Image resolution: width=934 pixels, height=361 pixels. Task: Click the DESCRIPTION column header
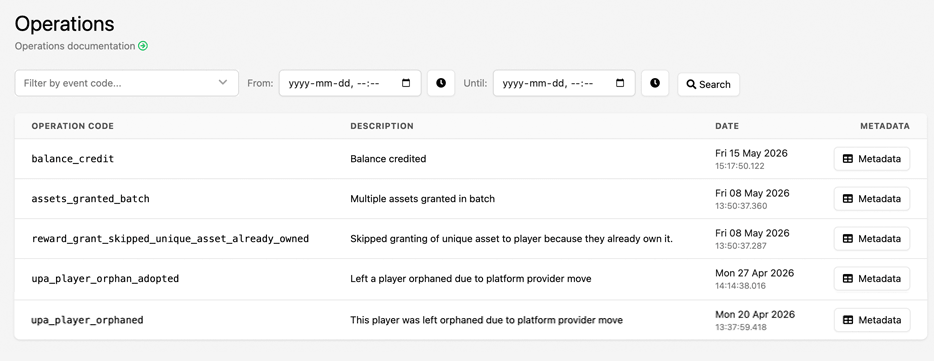pyautogui.click(x=382, y=126)
